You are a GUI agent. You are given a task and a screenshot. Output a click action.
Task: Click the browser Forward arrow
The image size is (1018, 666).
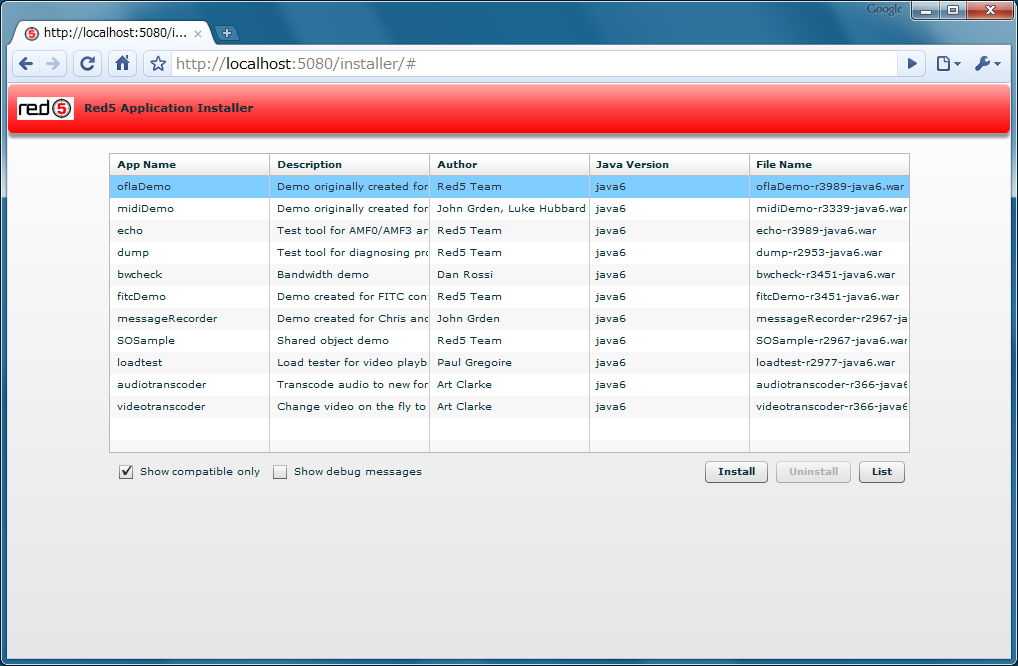point(53,64)
